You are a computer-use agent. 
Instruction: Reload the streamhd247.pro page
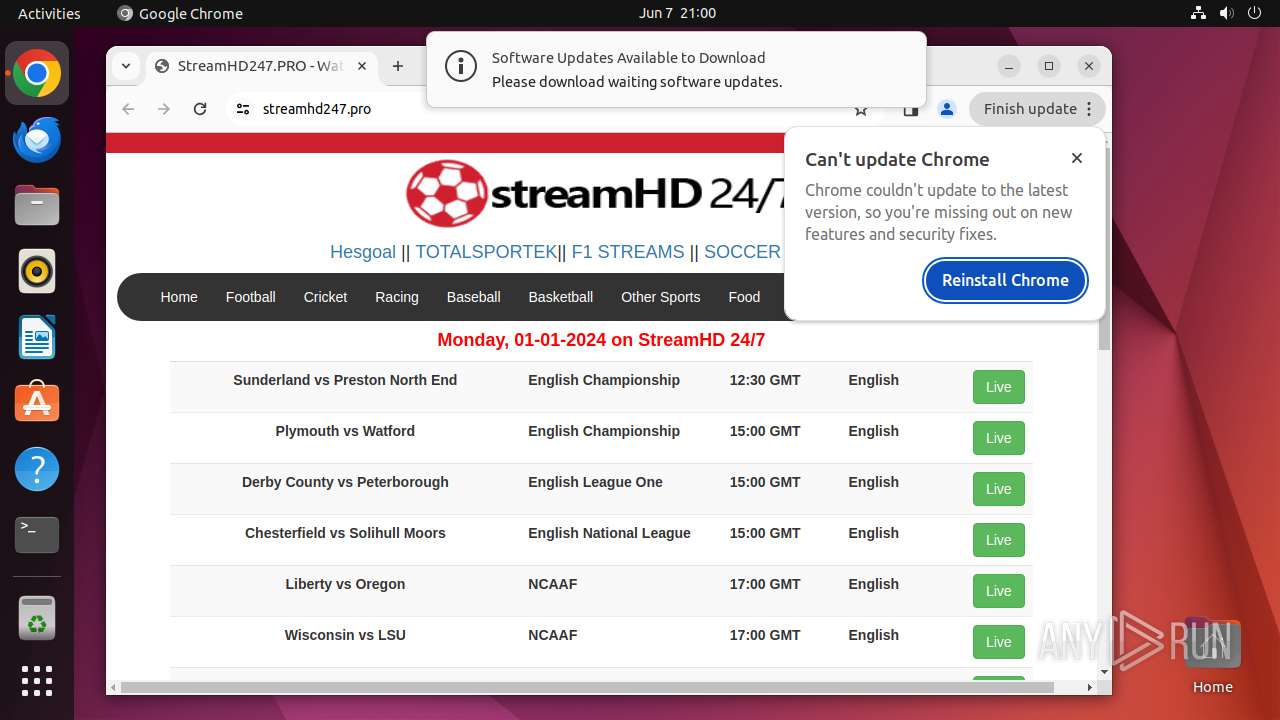(x=200, y=109)
